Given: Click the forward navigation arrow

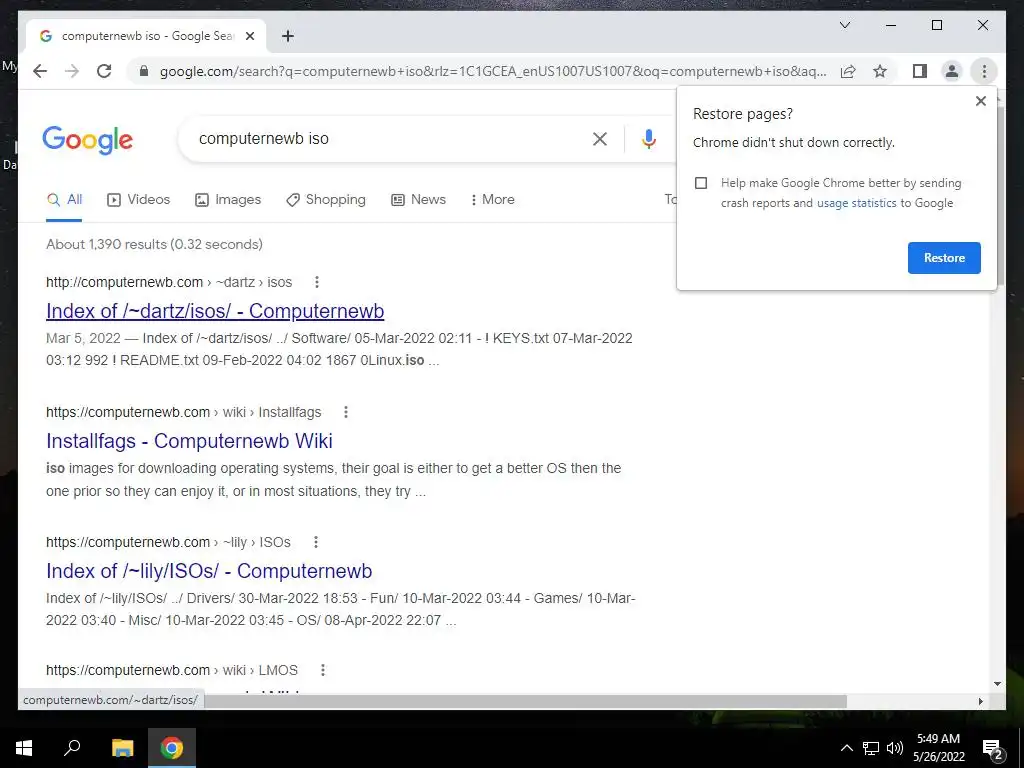Looking at the screenshot, I should click(72, 71).
